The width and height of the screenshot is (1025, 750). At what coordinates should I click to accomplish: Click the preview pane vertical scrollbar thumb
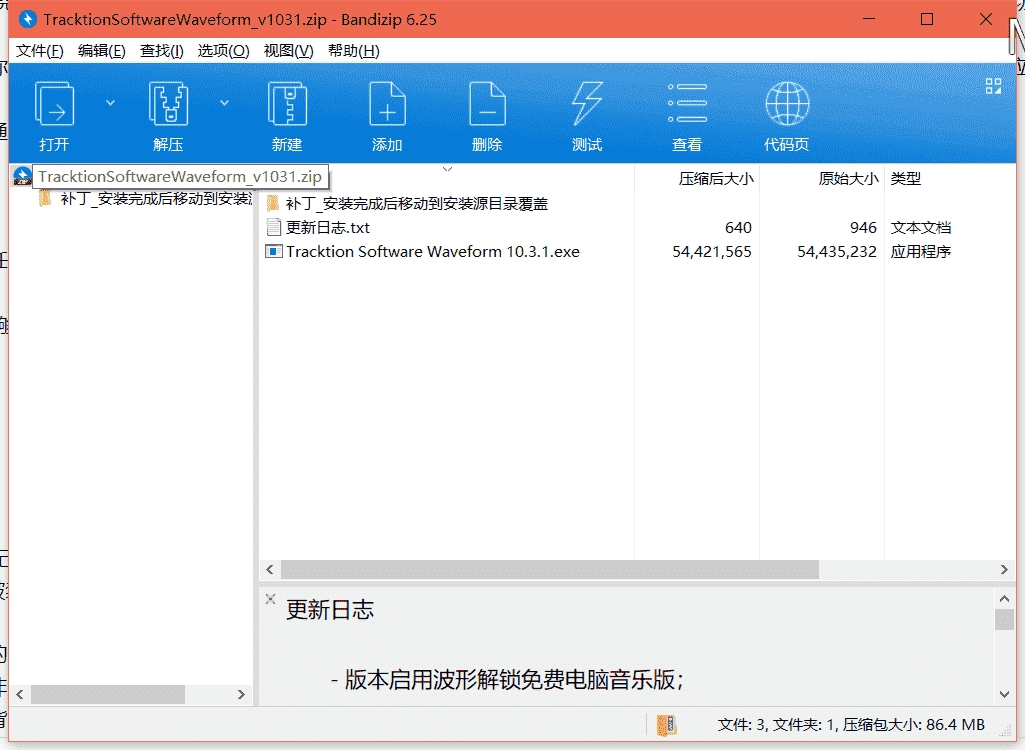pyautogui.click(x=1005, y=619)
